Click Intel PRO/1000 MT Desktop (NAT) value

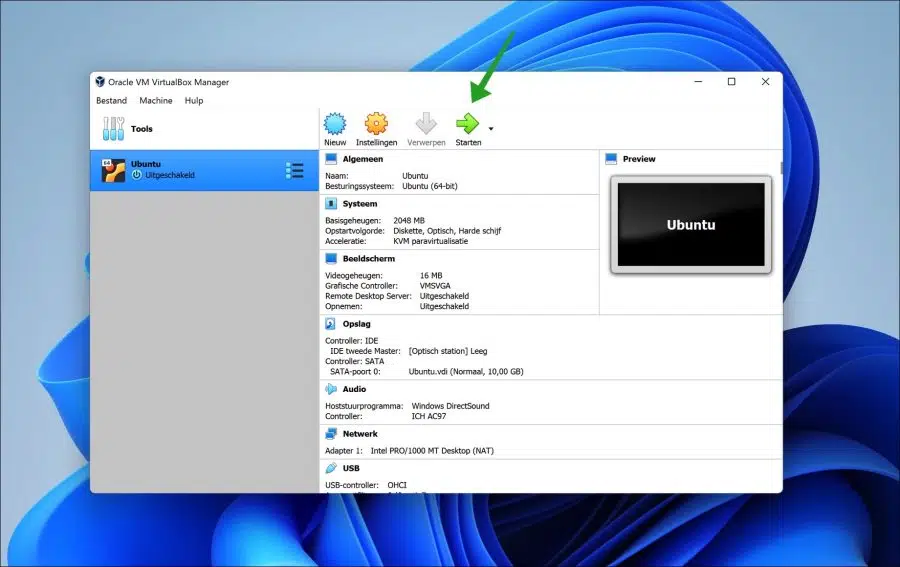[x=432, y=451]
